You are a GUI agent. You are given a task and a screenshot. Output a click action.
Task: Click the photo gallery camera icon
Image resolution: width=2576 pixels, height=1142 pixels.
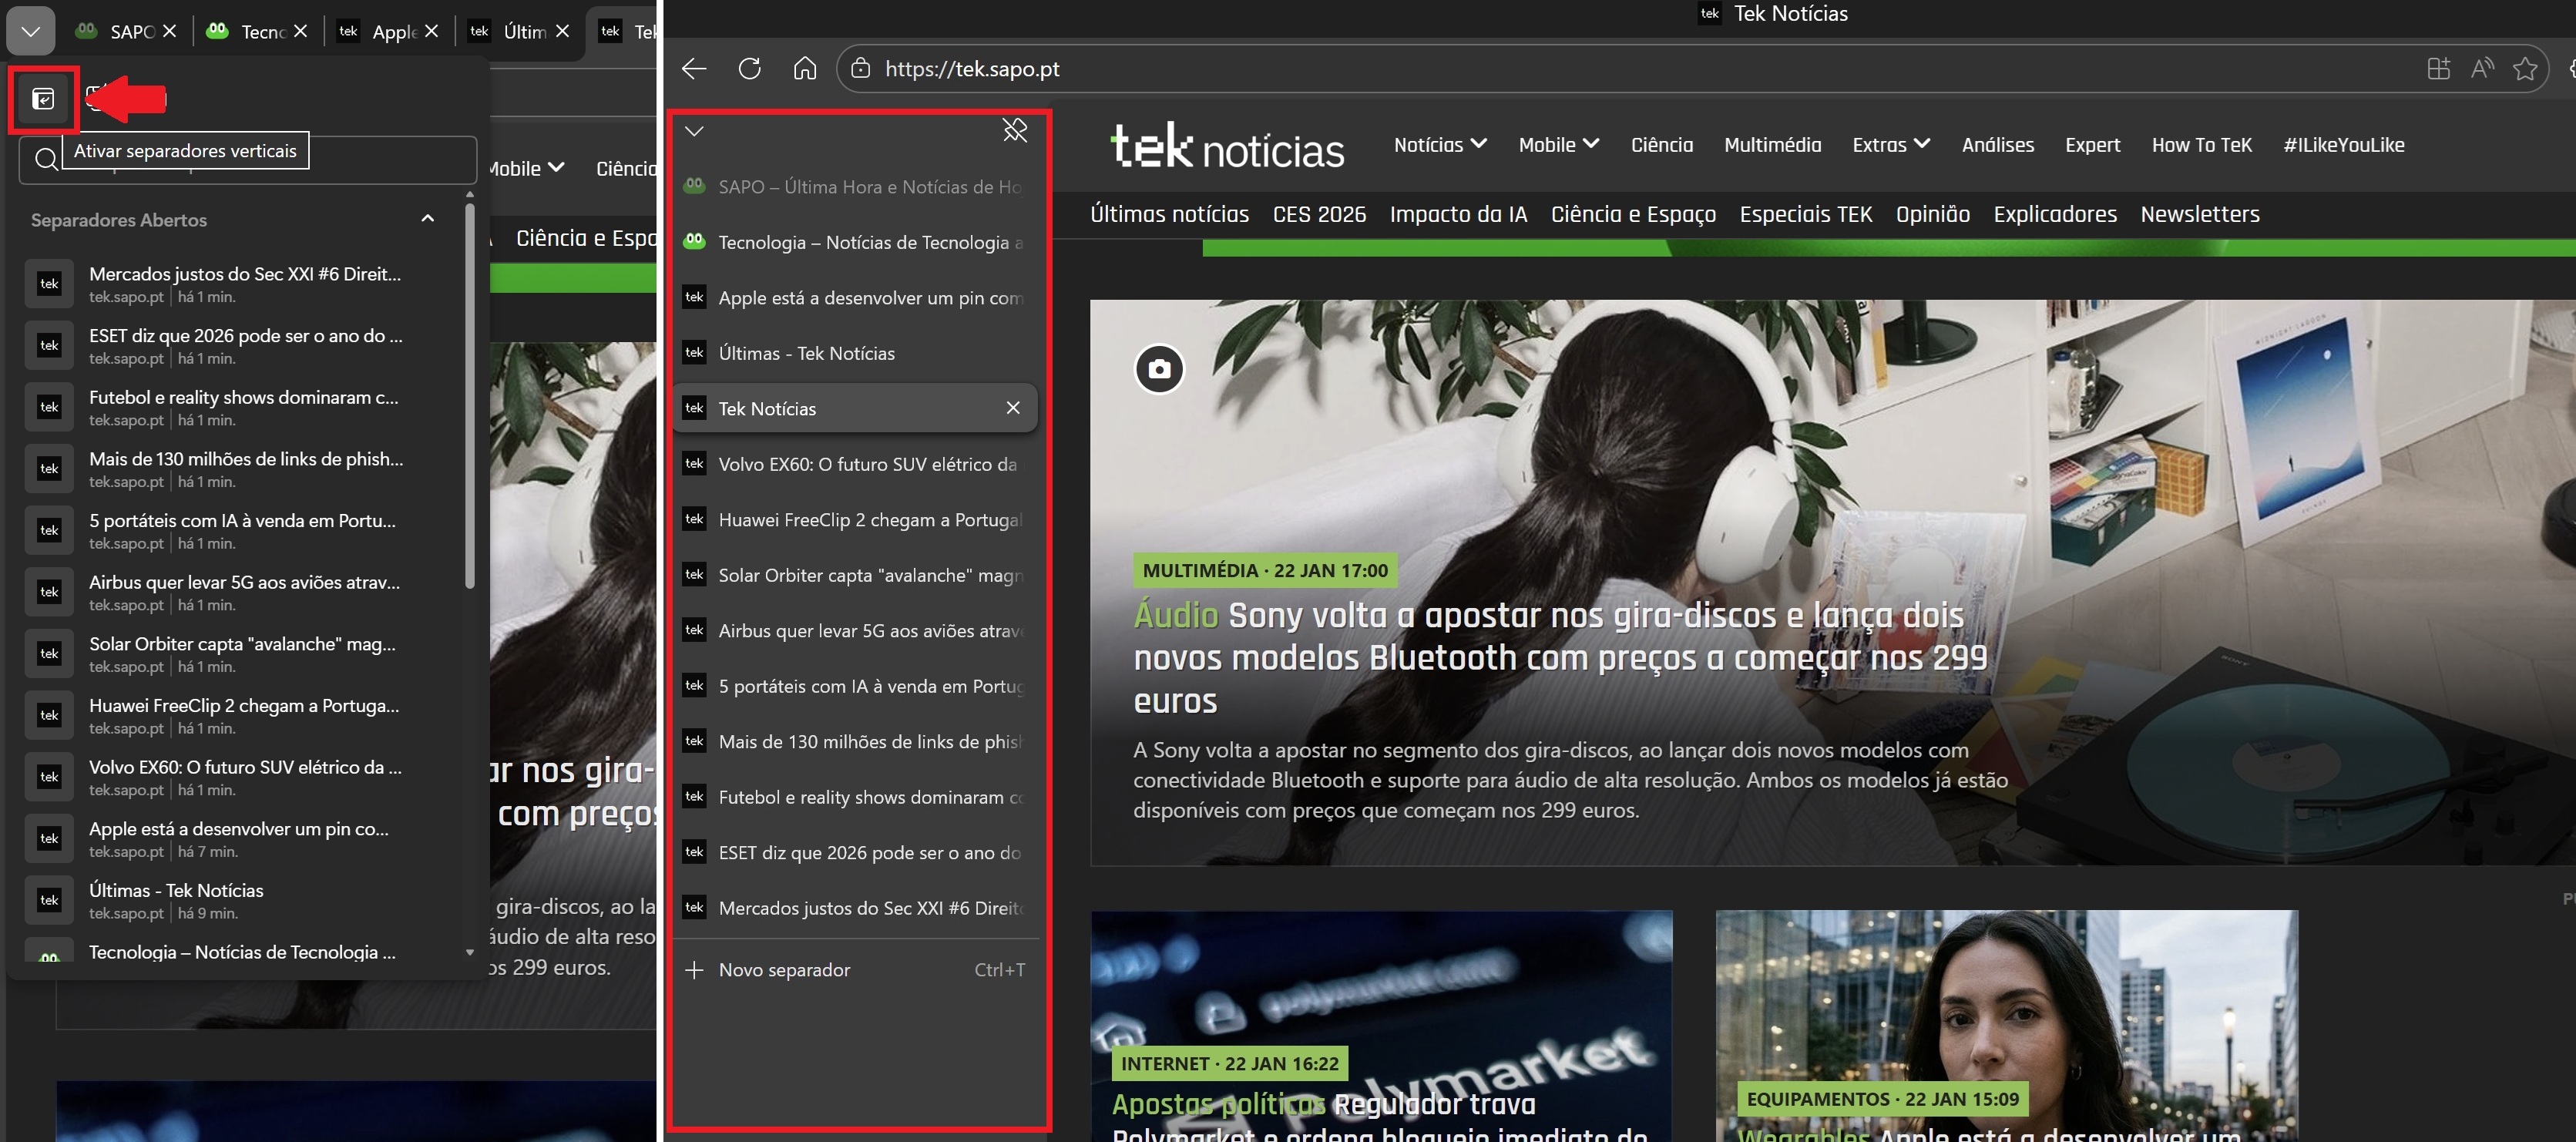(x=1159, y=369)
